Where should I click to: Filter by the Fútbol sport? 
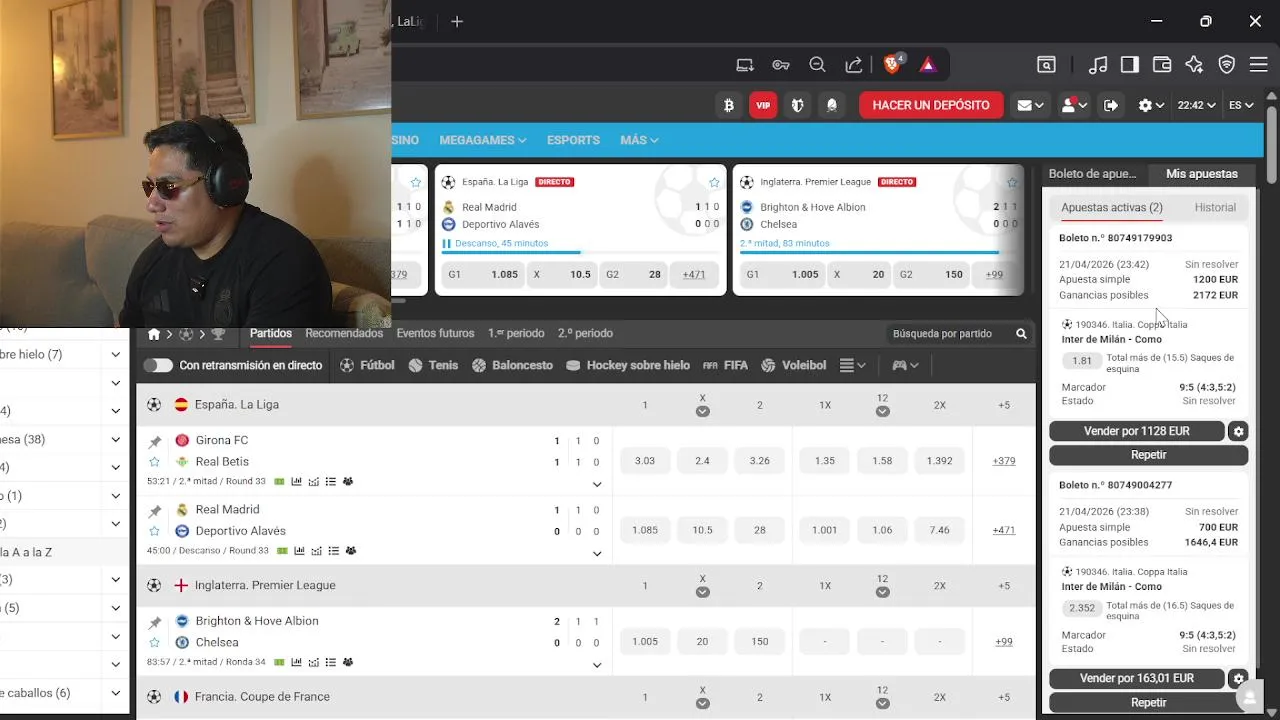[367, 365]
